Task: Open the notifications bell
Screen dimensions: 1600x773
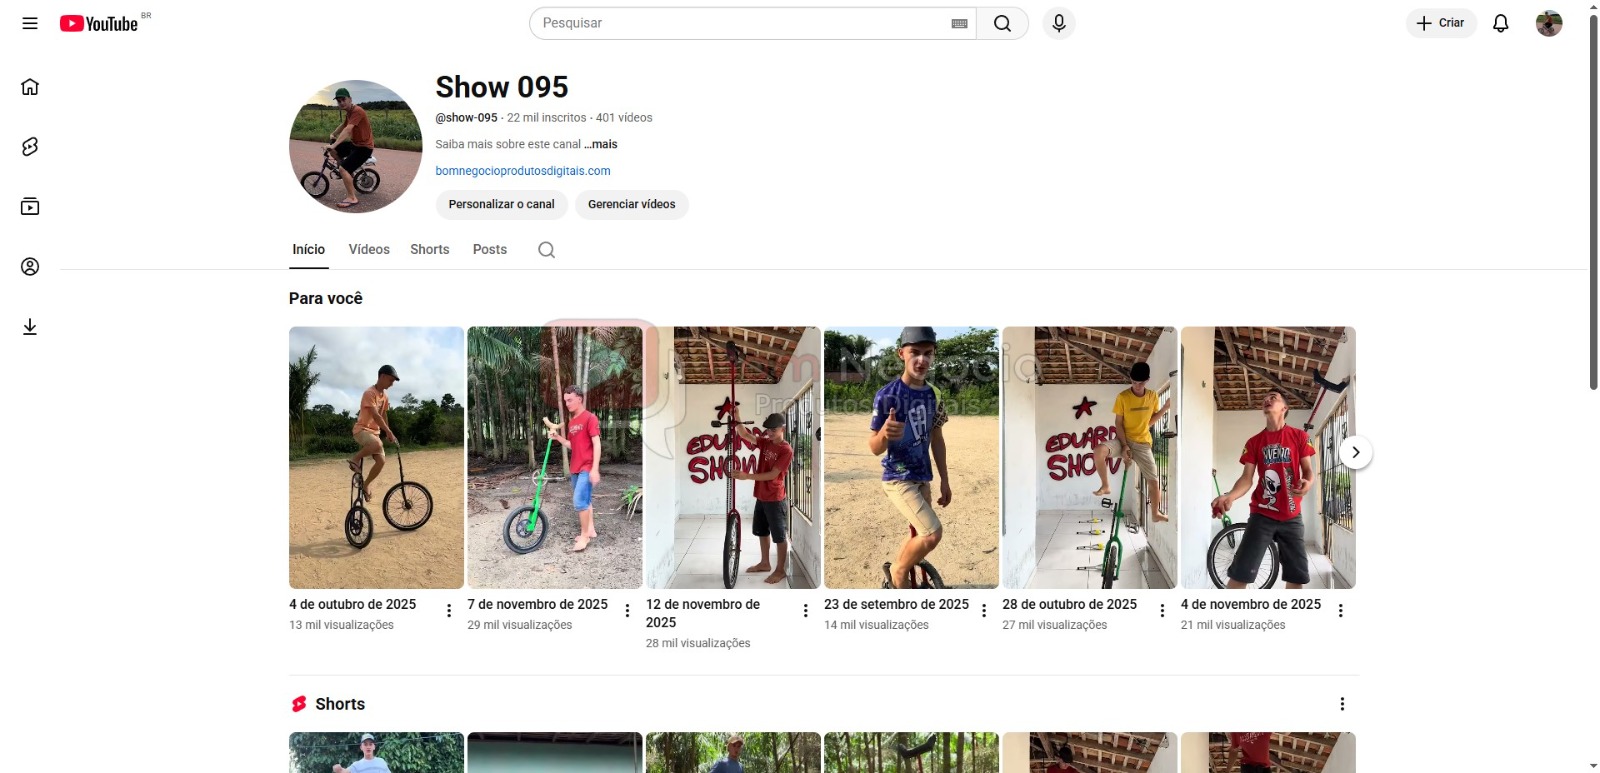Action: click(x=1500, y=23)
